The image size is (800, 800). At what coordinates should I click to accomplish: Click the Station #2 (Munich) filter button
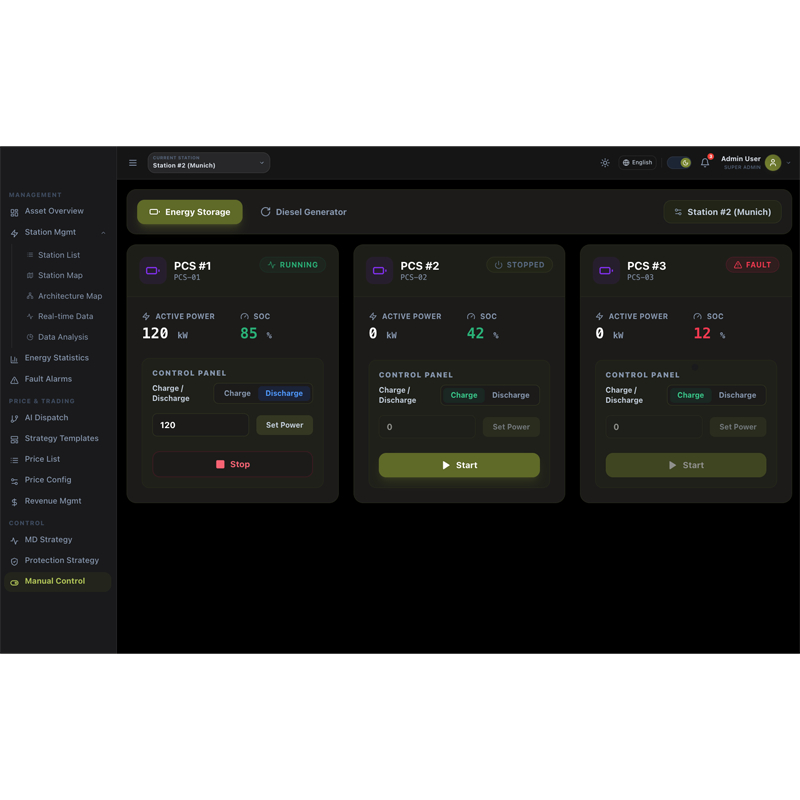pyautogui.click(x=722, y=212)
